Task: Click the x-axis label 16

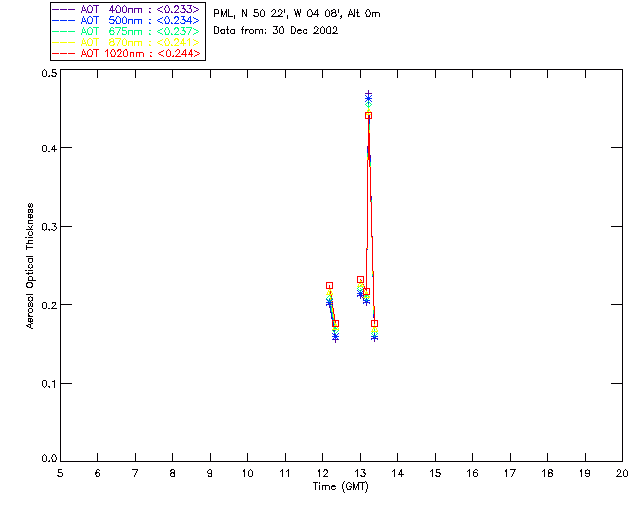Action: (473, 473)
